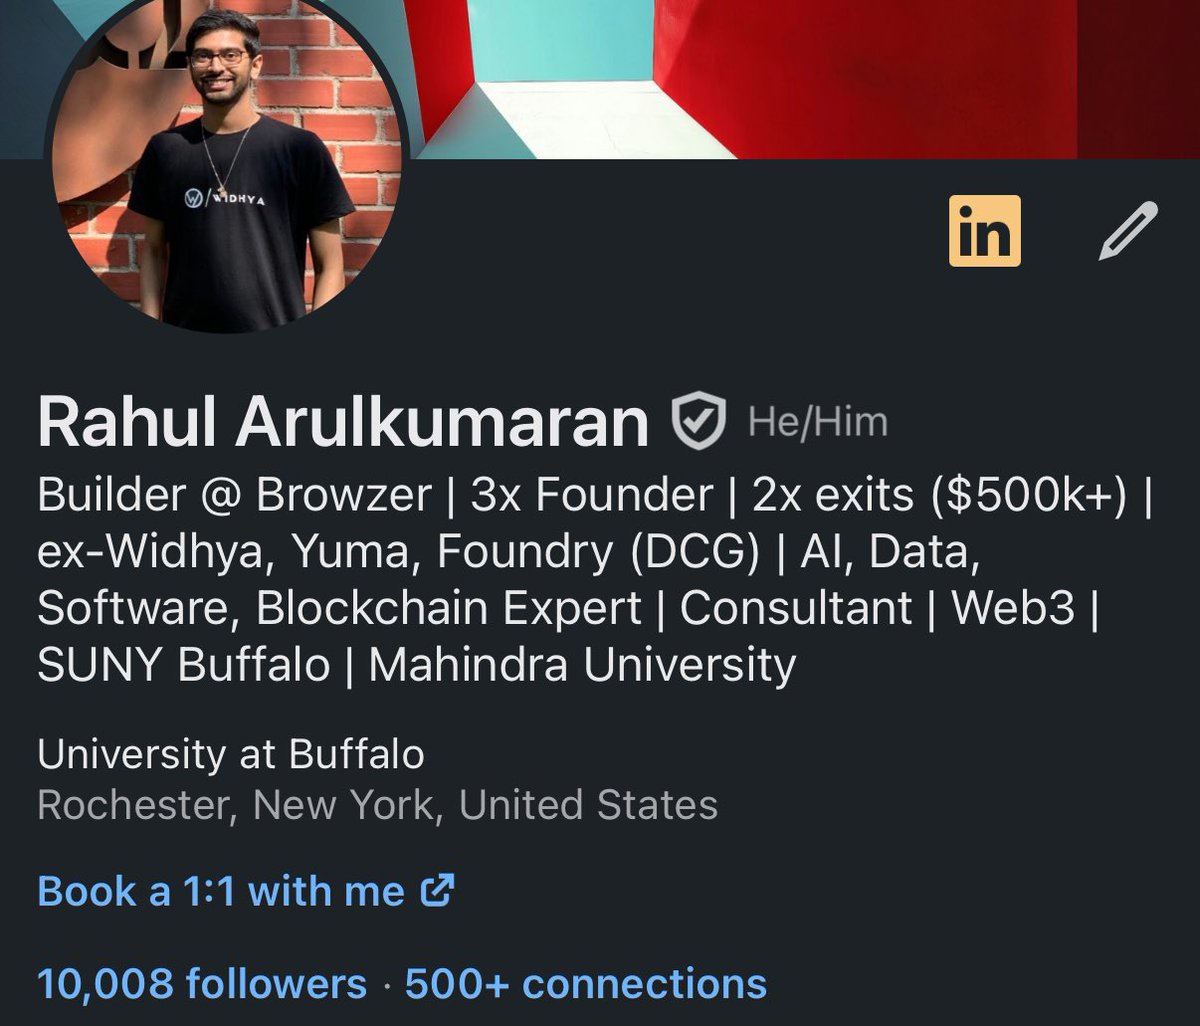Tap the Rochester, New York location text
1200x1026 pixels.
(377, 805)
